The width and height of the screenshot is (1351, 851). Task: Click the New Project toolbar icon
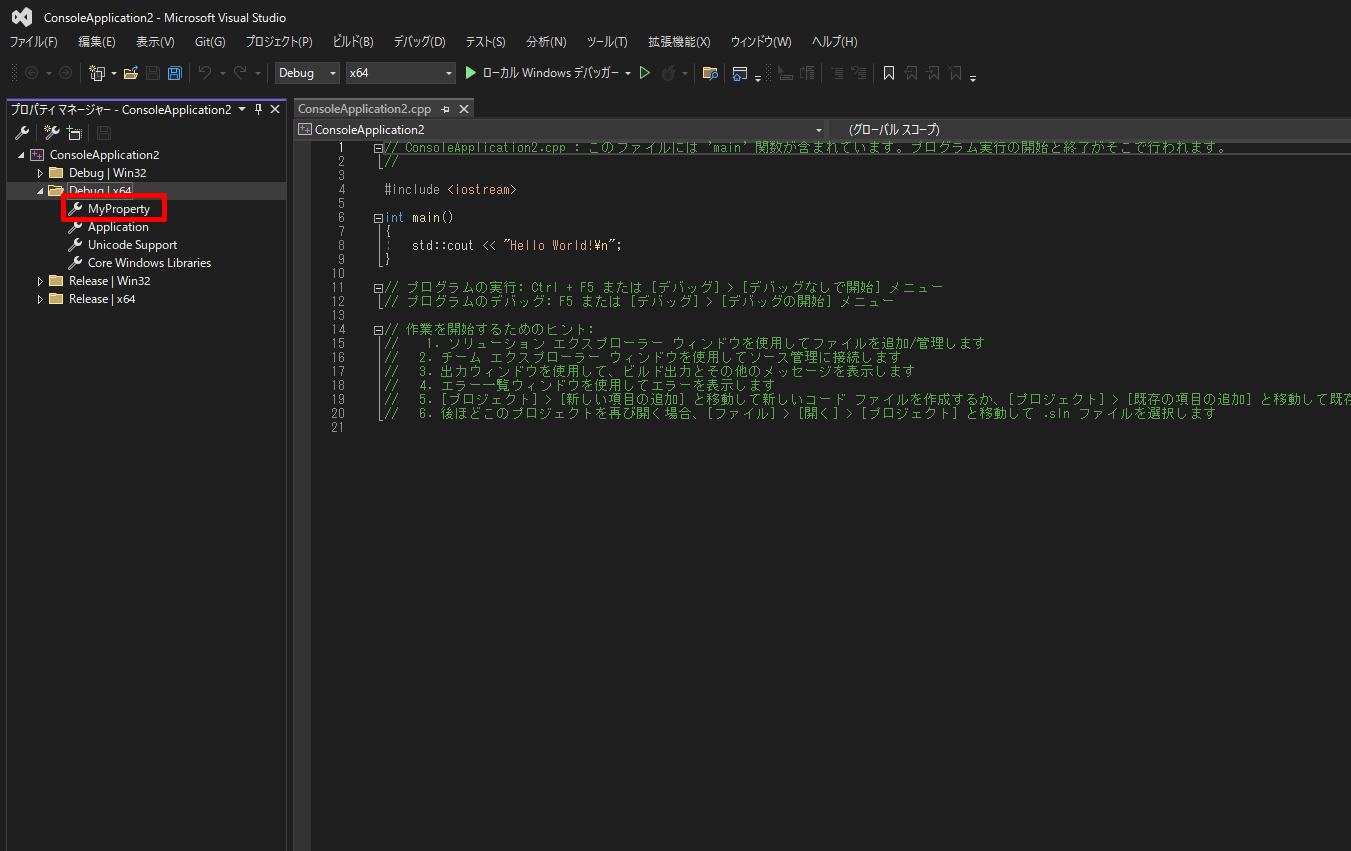(x=97, y=73)
